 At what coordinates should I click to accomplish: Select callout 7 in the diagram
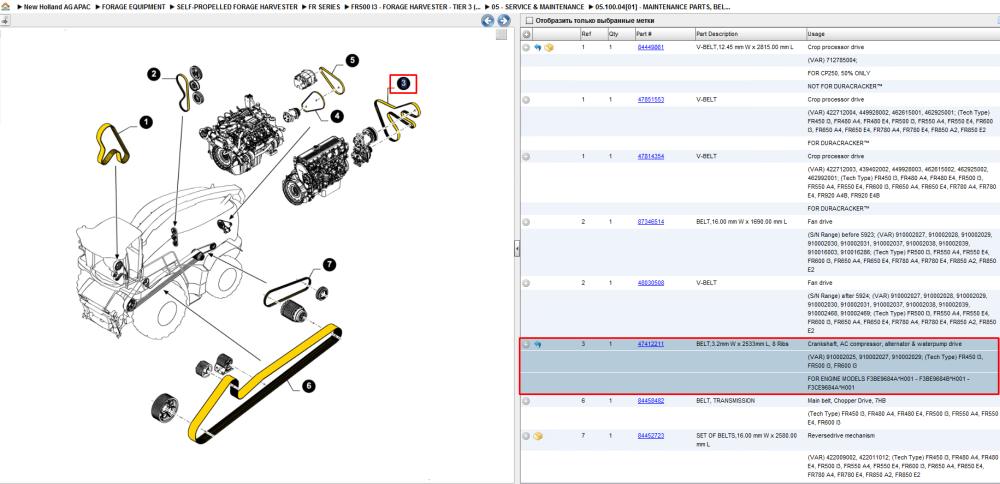(x=328, y=264)
